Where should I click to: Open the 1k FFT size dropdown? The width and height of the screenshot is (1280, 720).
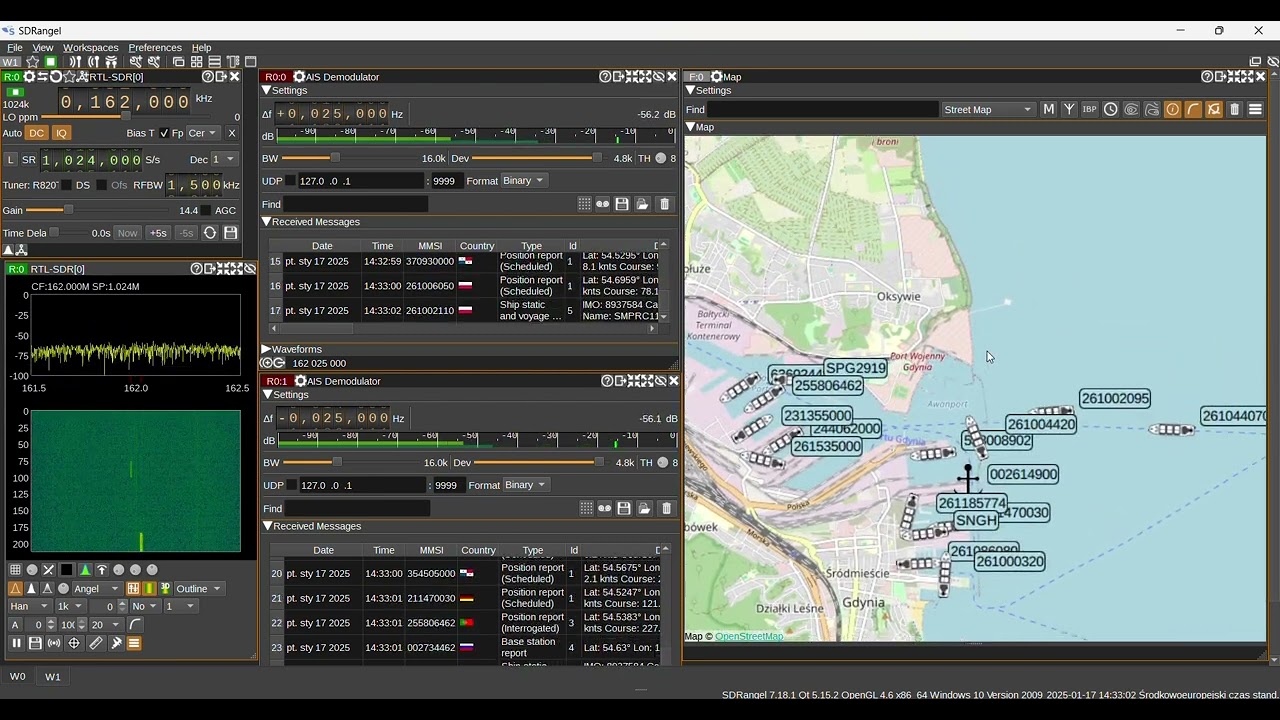point(70,606)
